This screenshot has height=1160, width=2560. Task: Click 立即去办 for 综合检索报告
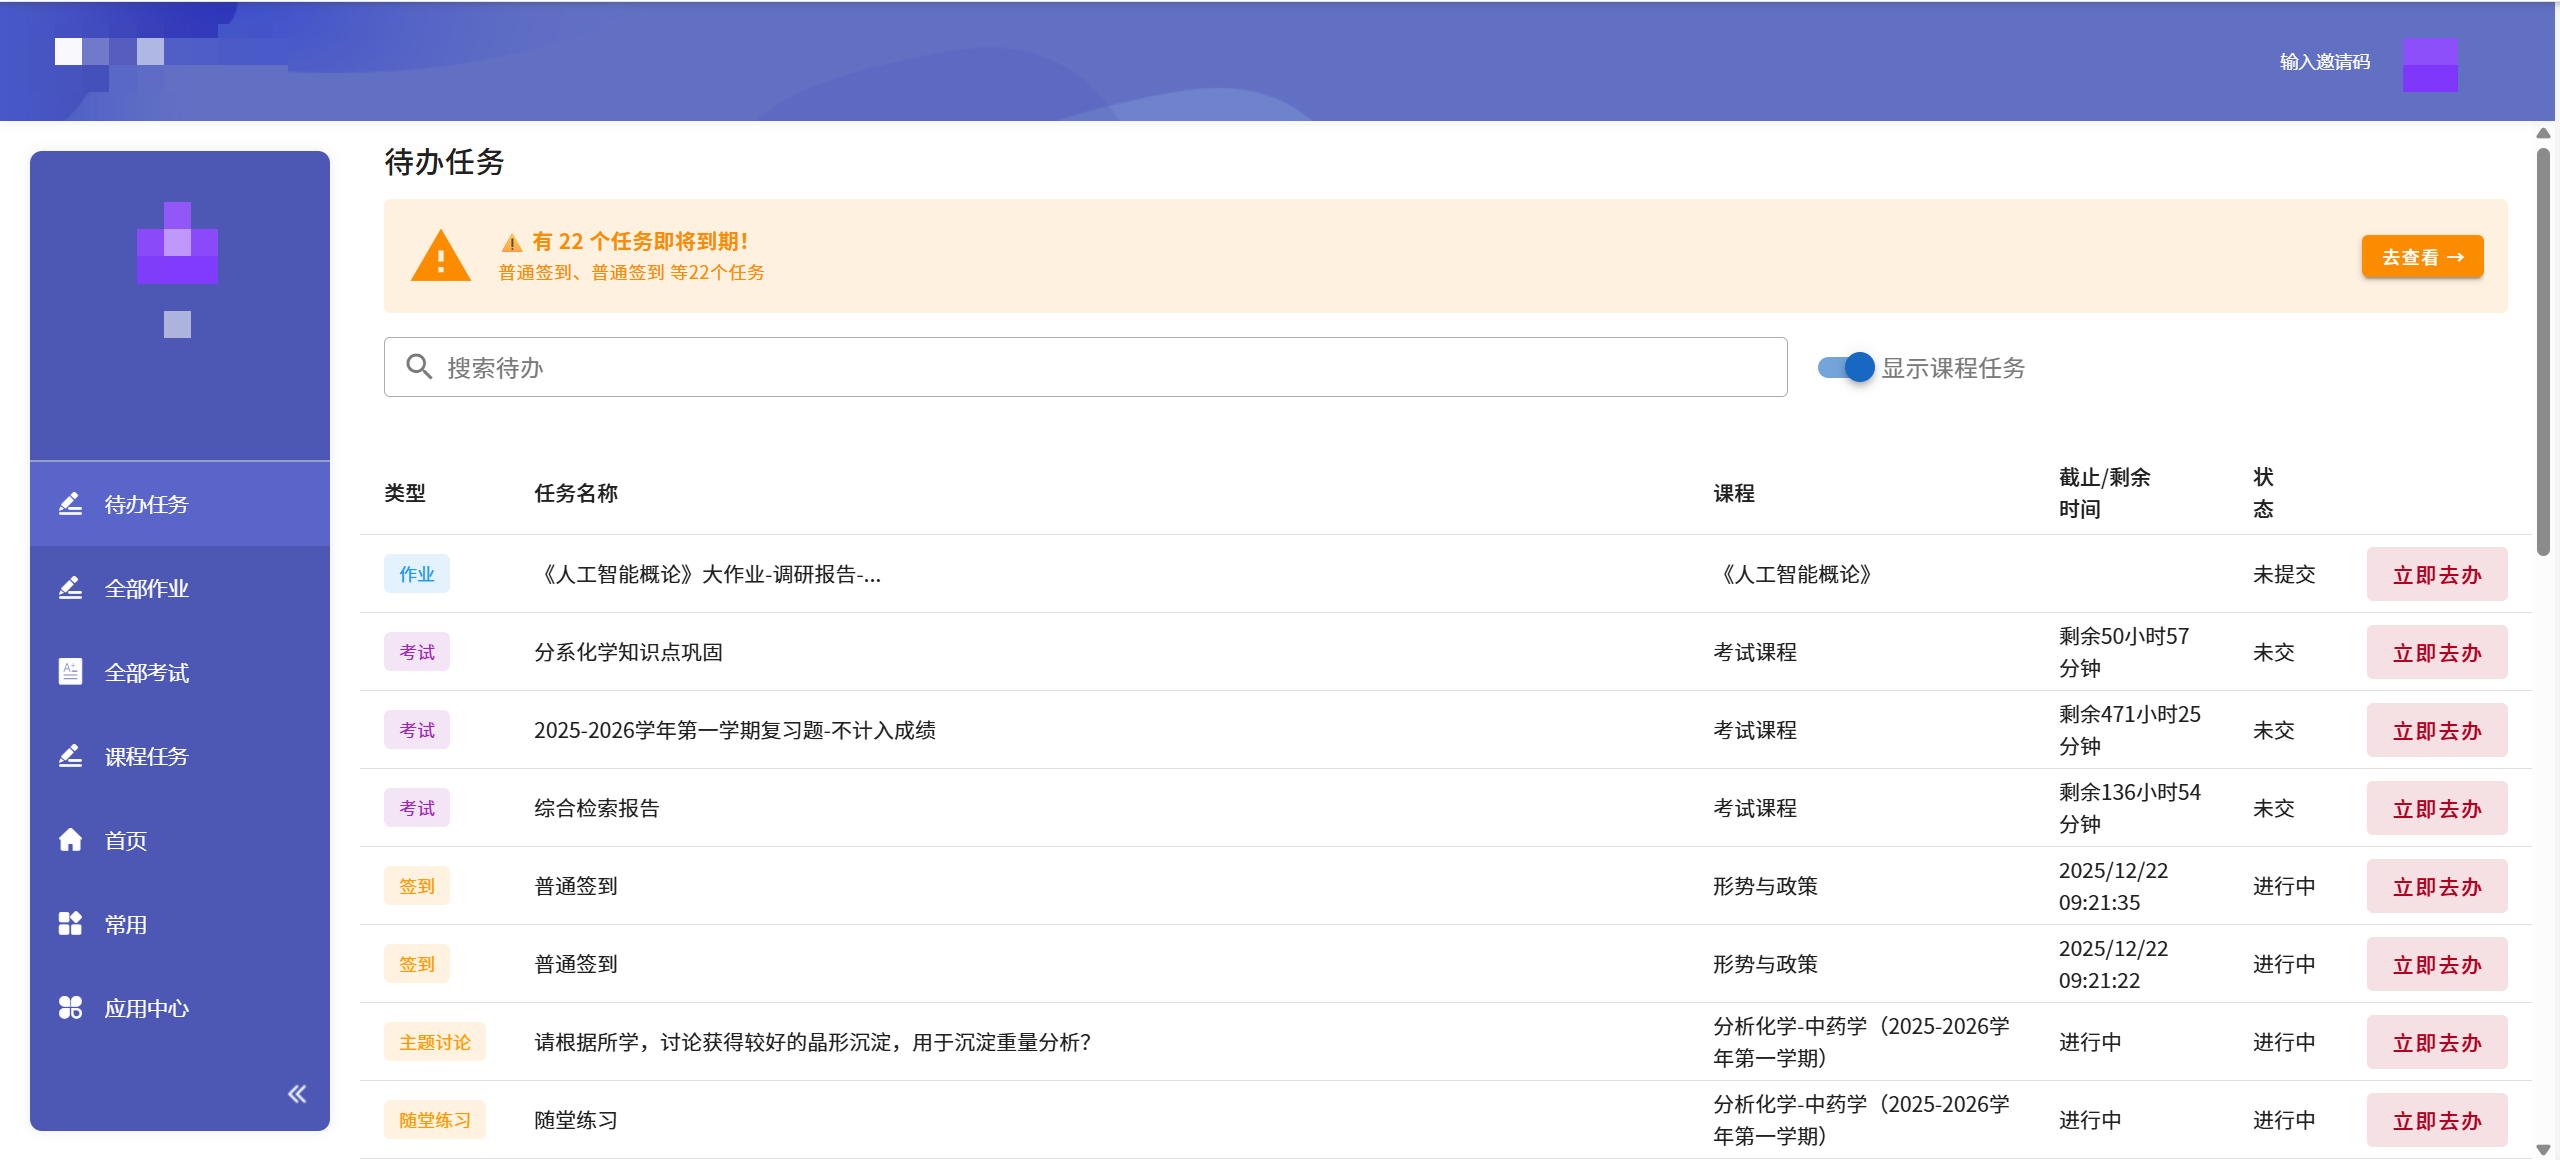pos(2437,807)
